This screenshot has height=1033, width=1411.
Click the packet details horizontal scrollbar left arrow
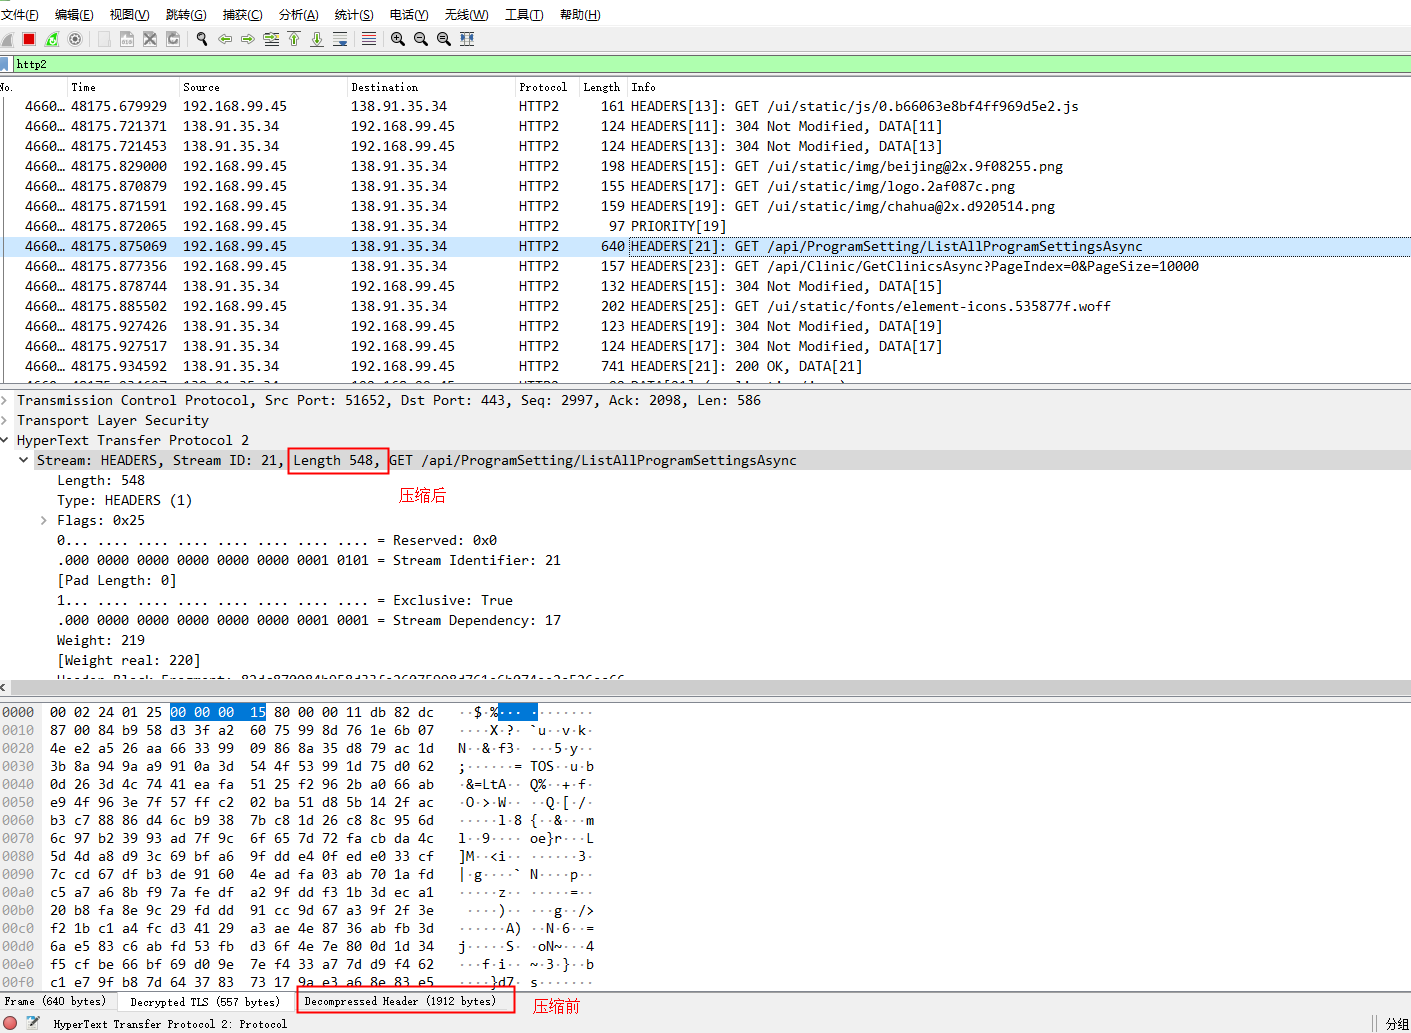point(4,687)
